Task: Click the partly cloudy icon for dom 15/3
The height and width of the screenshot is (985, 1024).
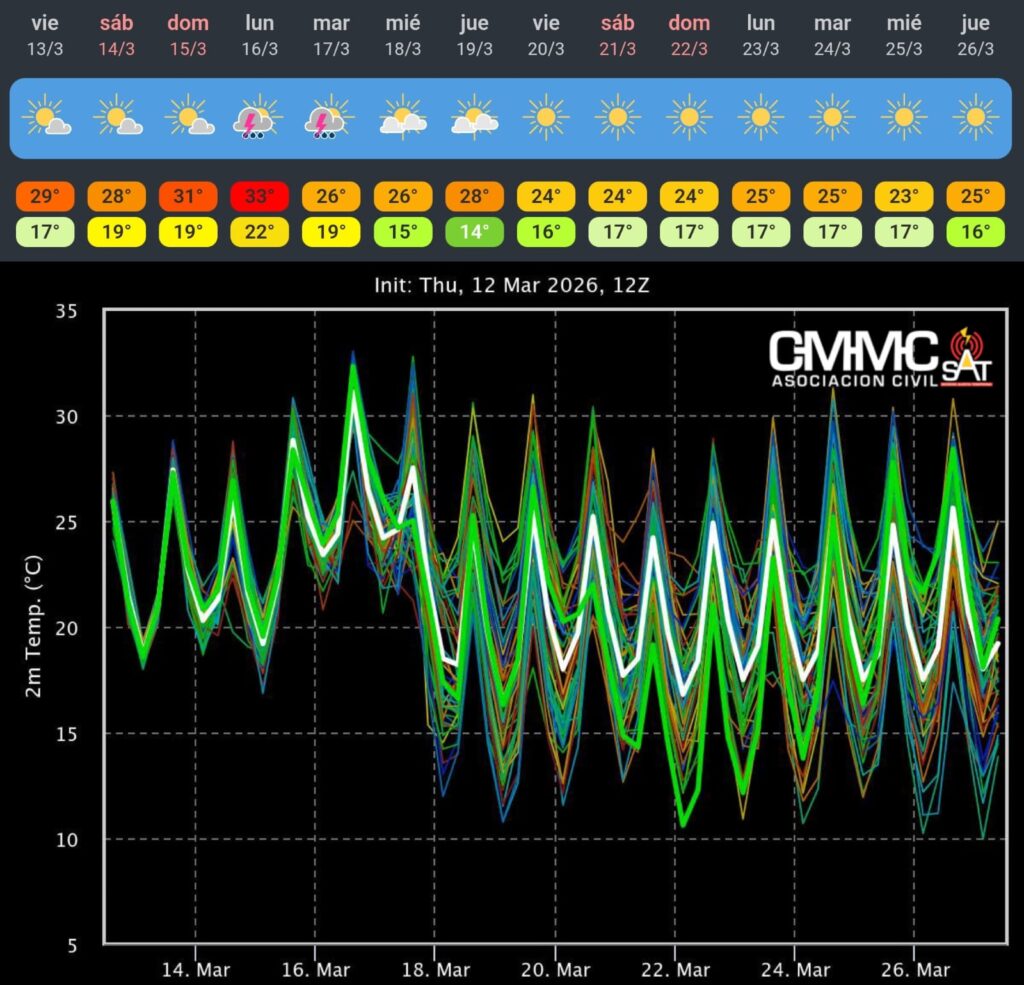Action: pyautogui.click(x=189, y=118)
